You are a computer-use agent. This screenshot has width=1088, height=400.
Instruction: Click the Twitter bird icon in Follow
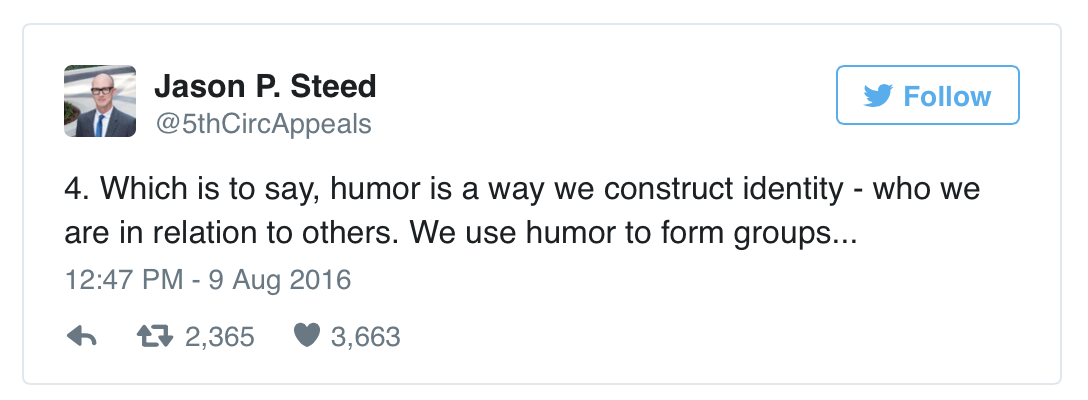(x=877, y=96)
